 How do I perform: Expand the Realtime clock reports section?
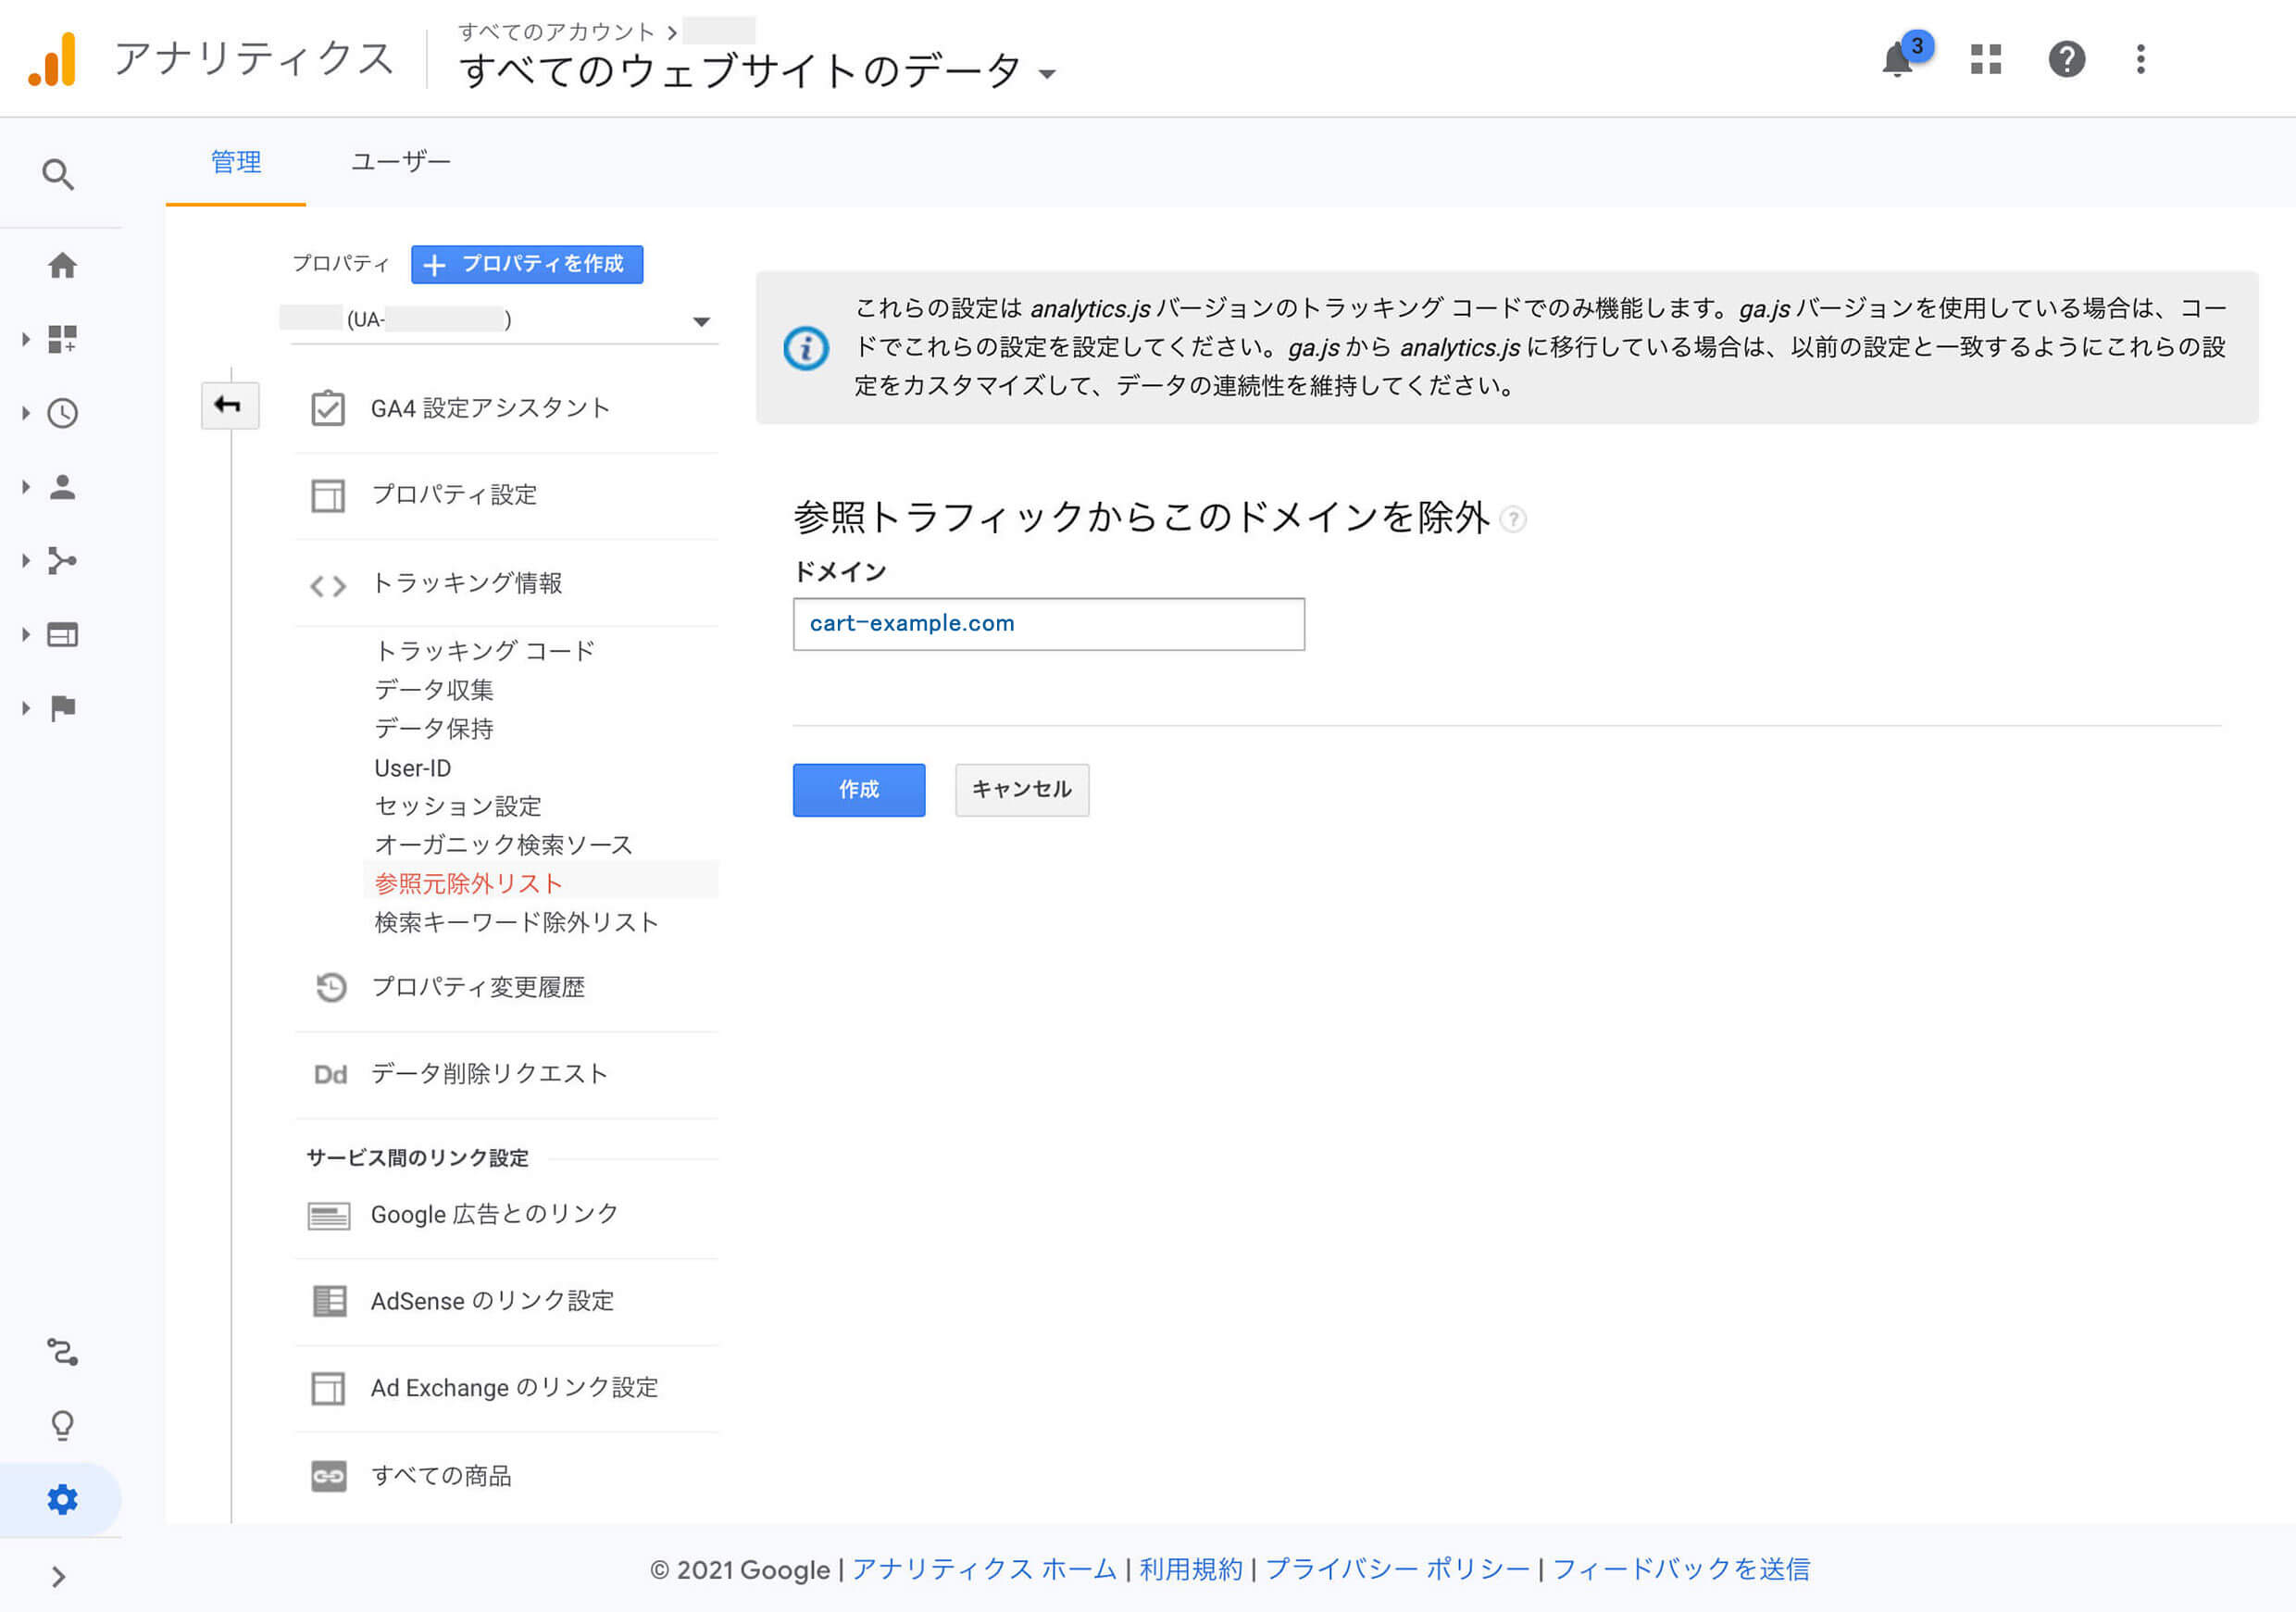62,413
